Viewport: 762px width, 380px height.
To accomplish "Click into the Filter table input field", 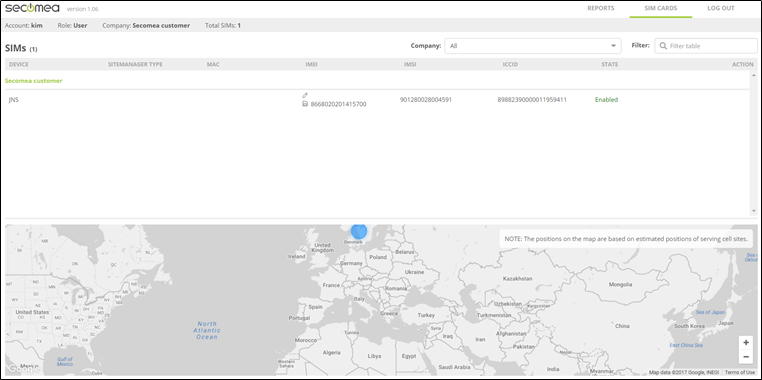I will [706, 46].
